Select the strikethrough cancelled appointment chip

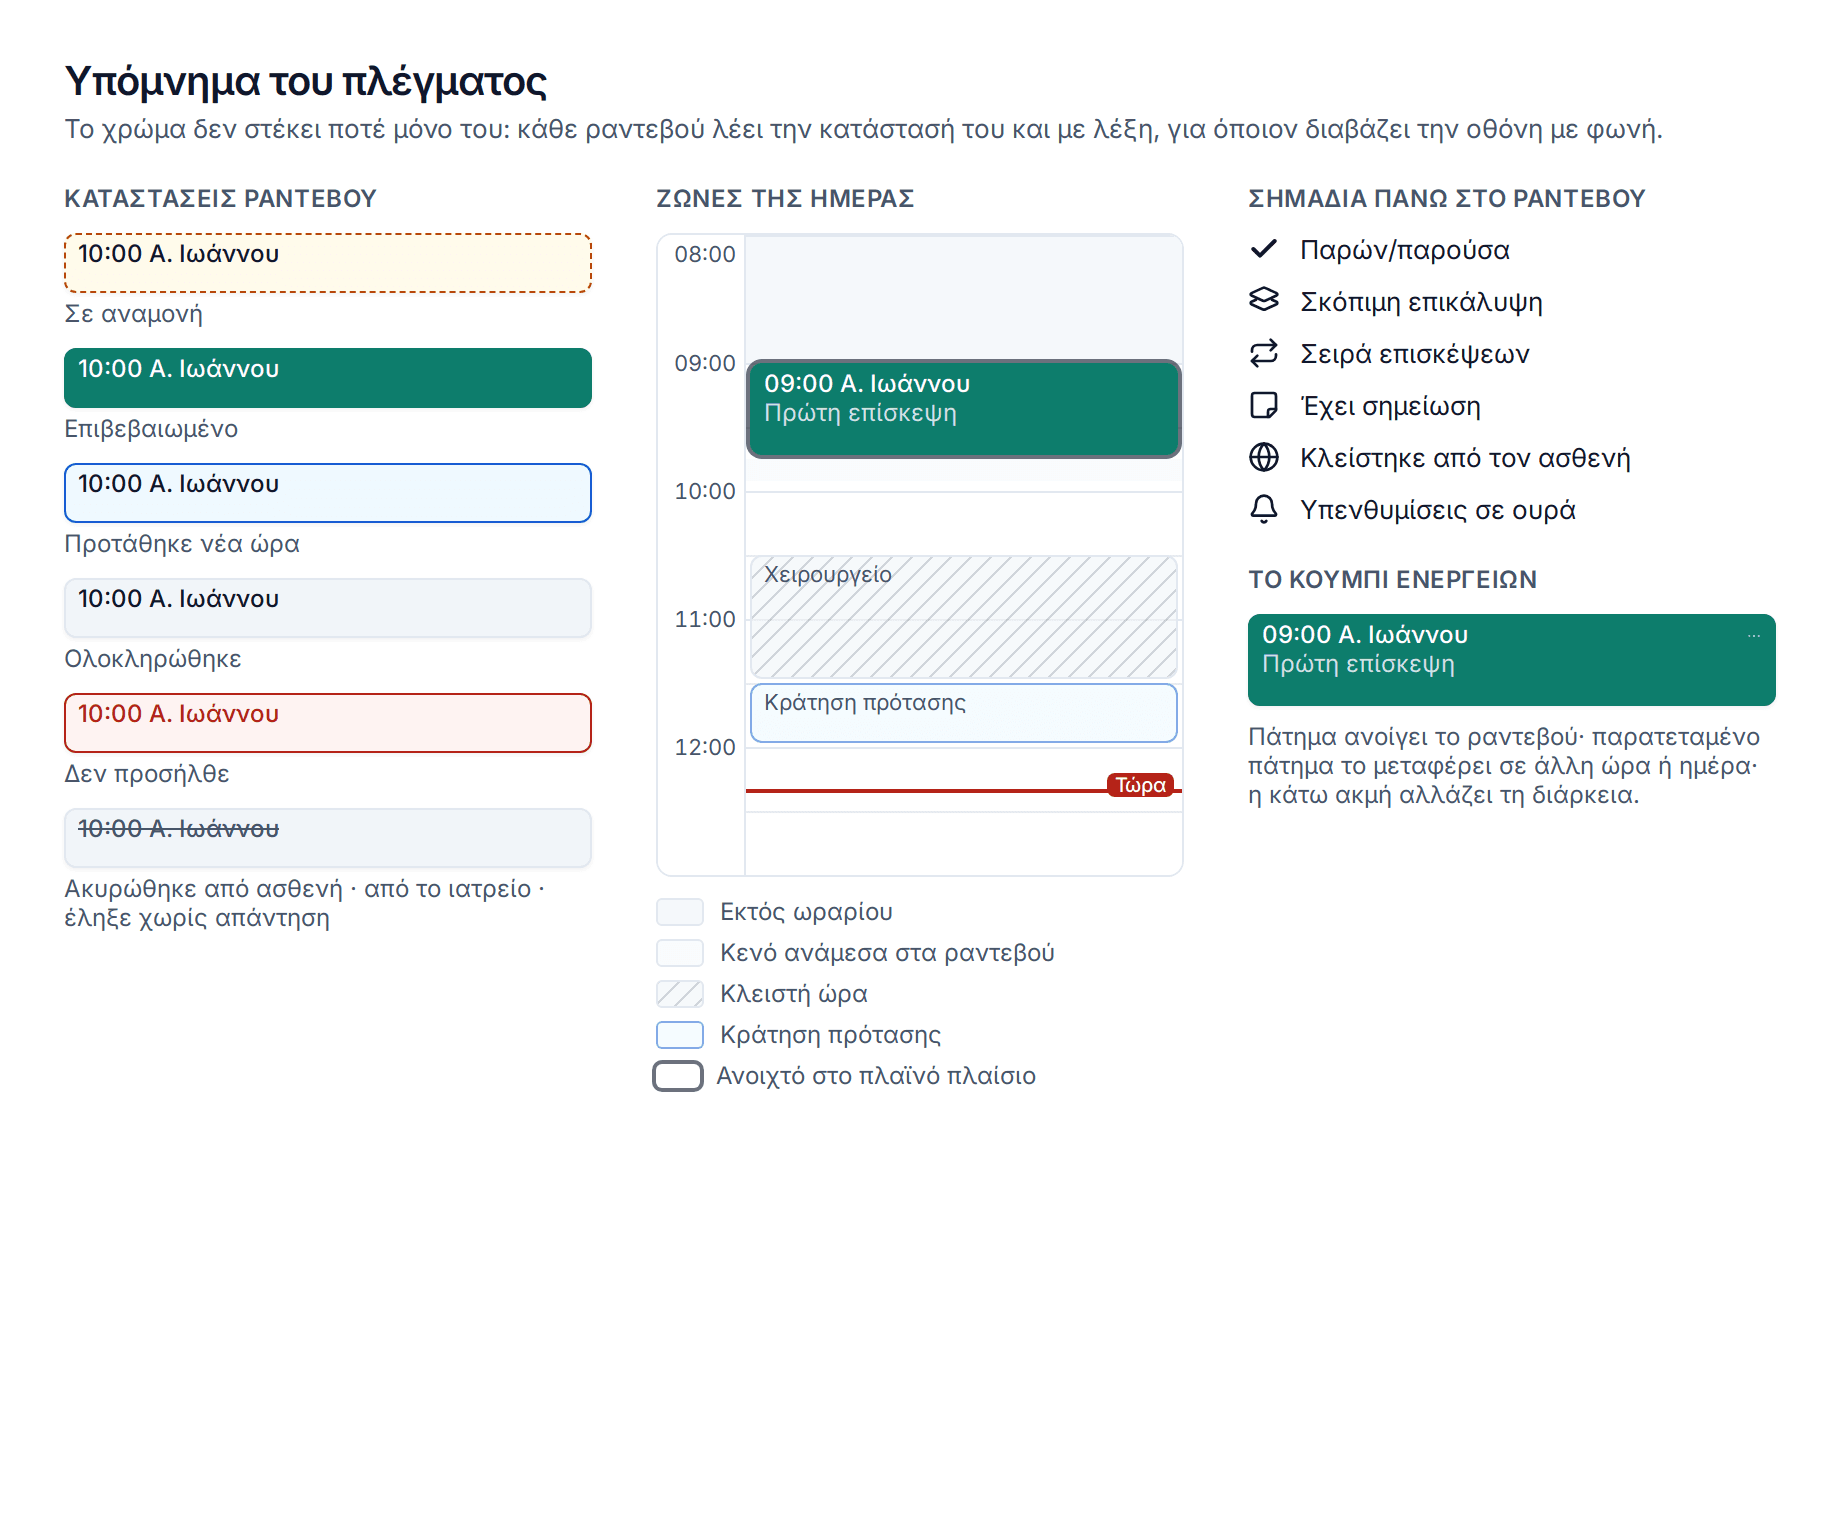click(x=328, y=838)
